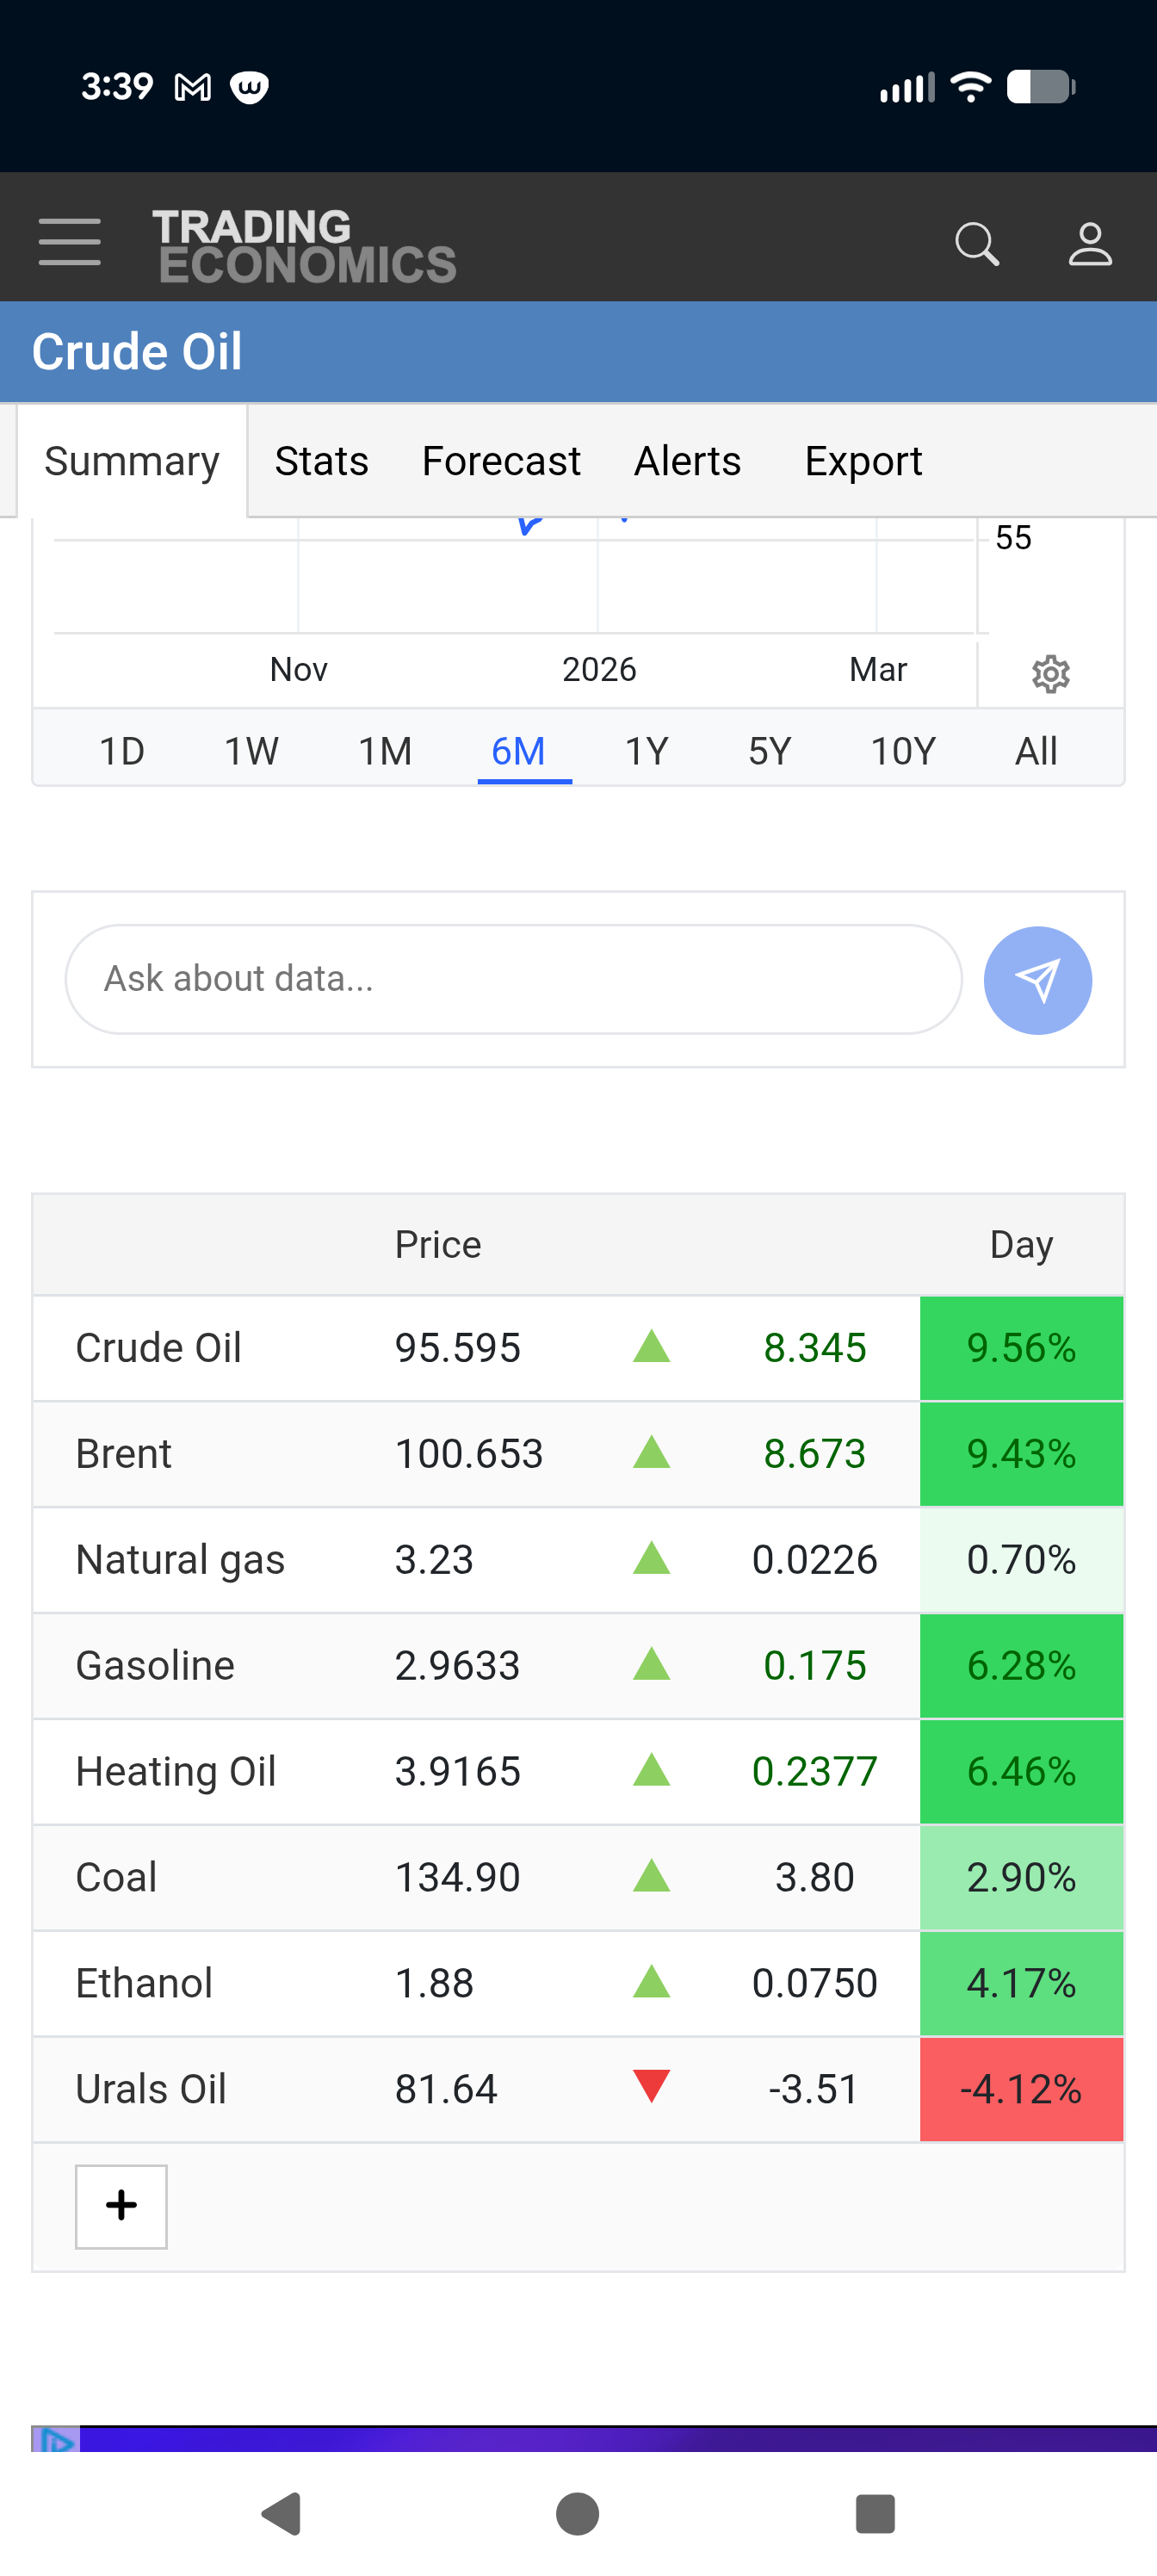Choose the 5Y chart timeframe
Screen dimensions: 1157x2576
[769, 751]
